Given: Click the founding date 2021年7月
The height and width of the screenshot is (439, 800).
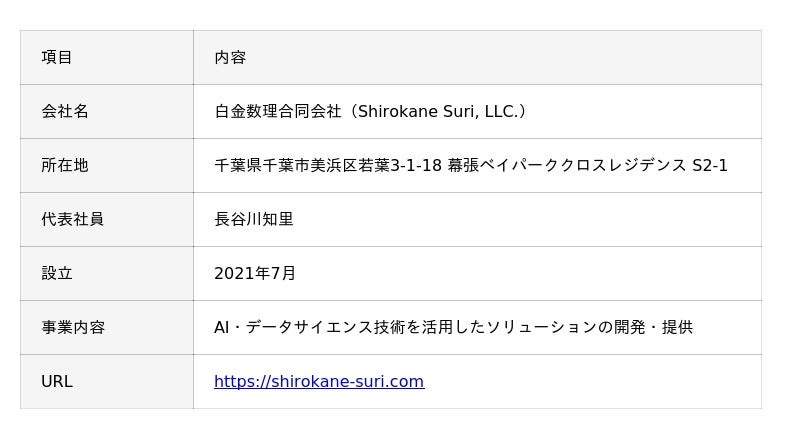Looking at the screenshot, I should click(x=255, y=273).
